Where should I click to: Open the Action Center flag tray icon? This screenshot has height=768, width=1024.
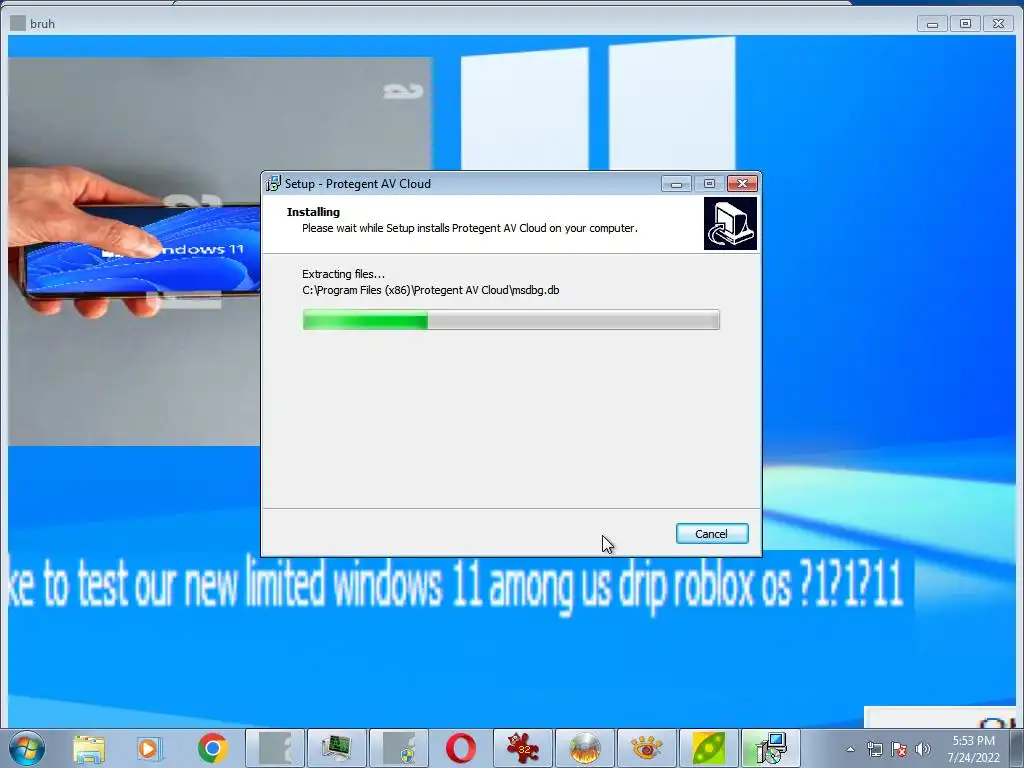click(x=899, y=749)
